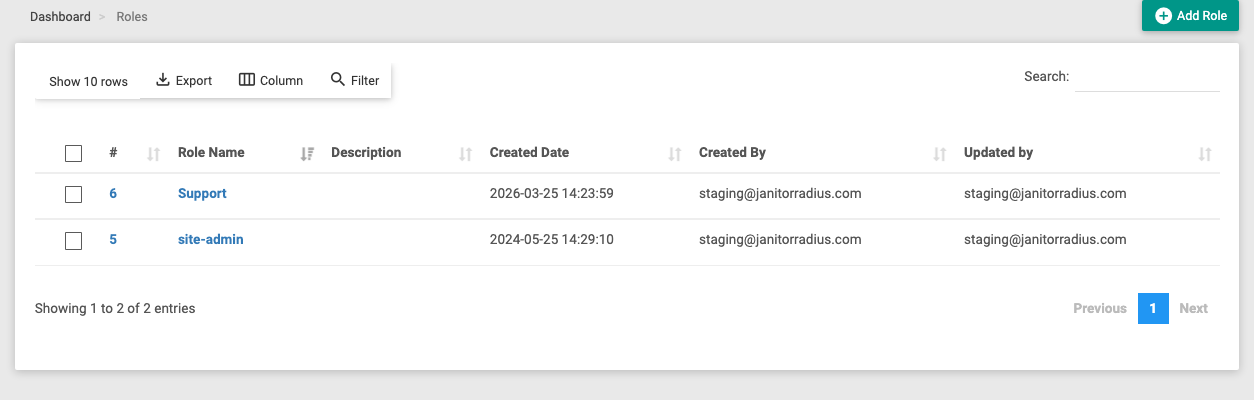Screen dimensions: 1254x400
Task: Open the Show 10 rows dropdown
Action: 88,81
